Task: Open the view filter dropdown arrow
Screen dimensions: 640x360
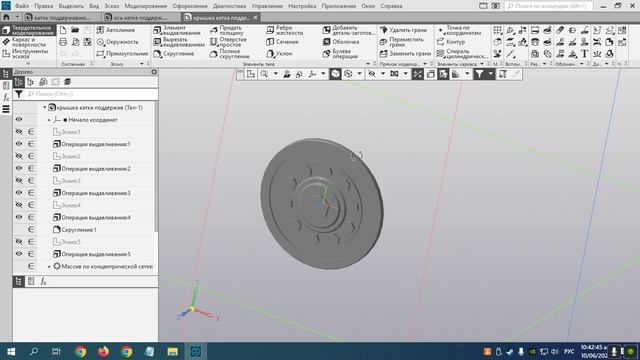Action: 491,74
